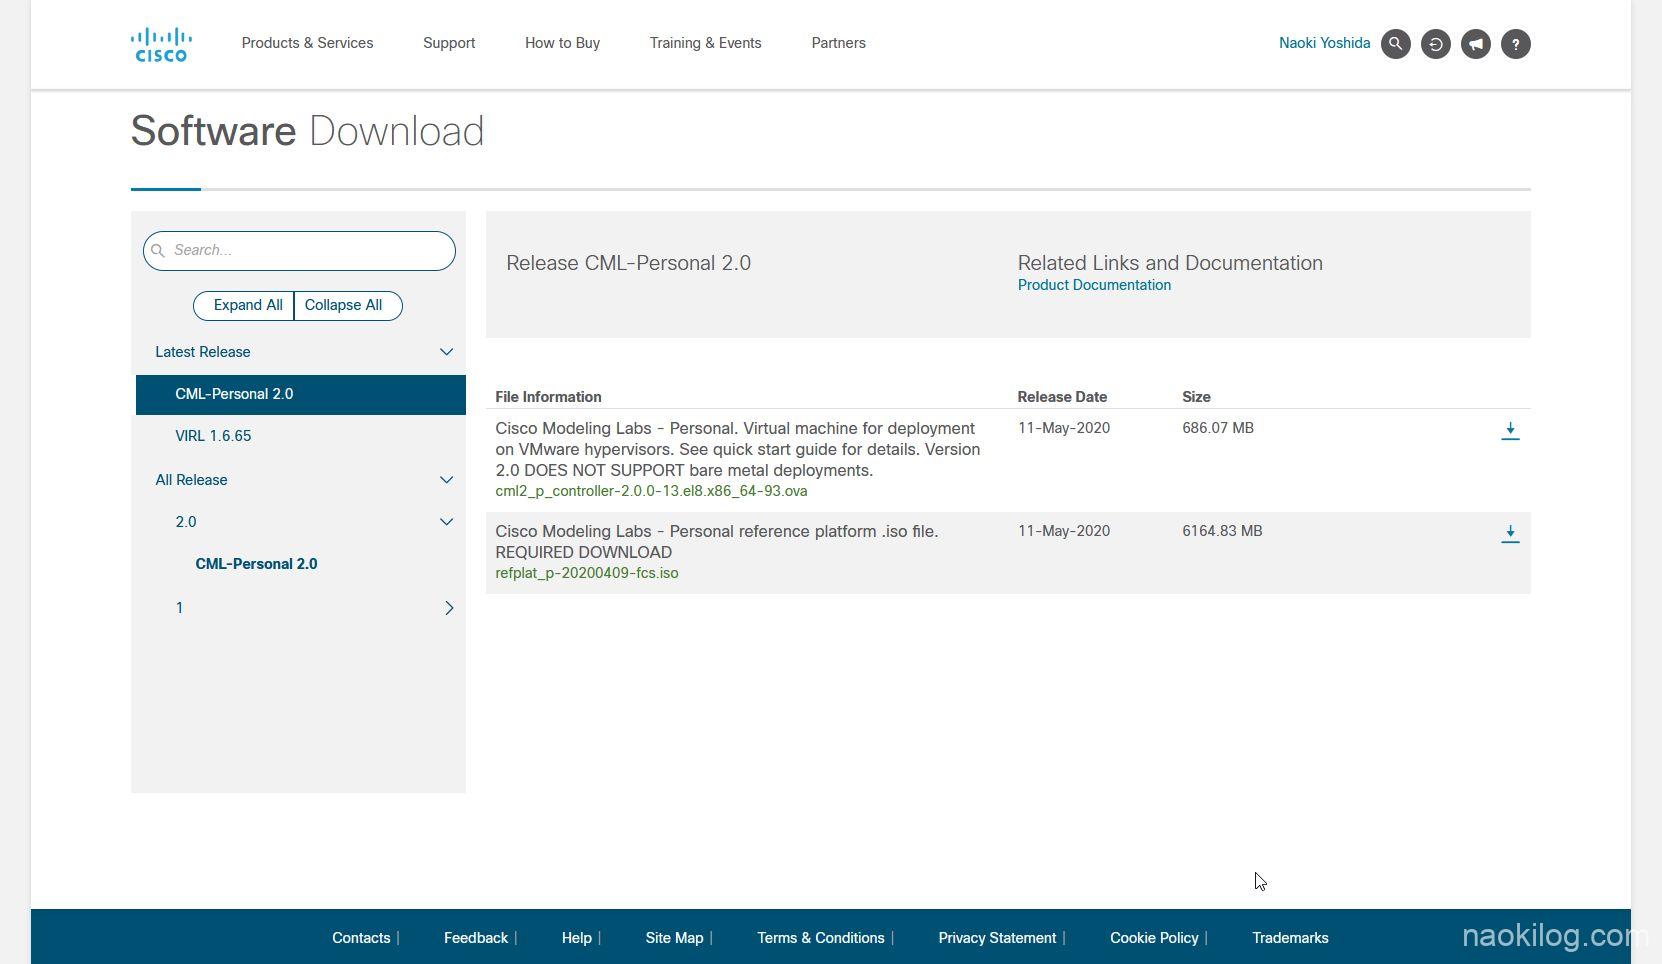1662x964 pixels.
Task: Open the Partners menu
Action: coord(838,43)
